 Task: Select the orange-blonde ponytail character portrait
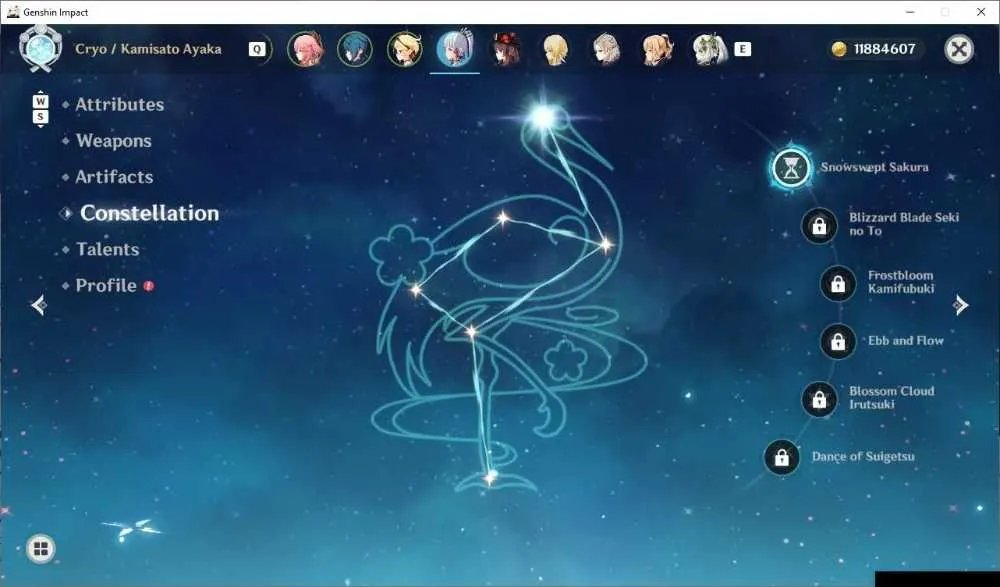pyautogui.click(x=657, y=49)
